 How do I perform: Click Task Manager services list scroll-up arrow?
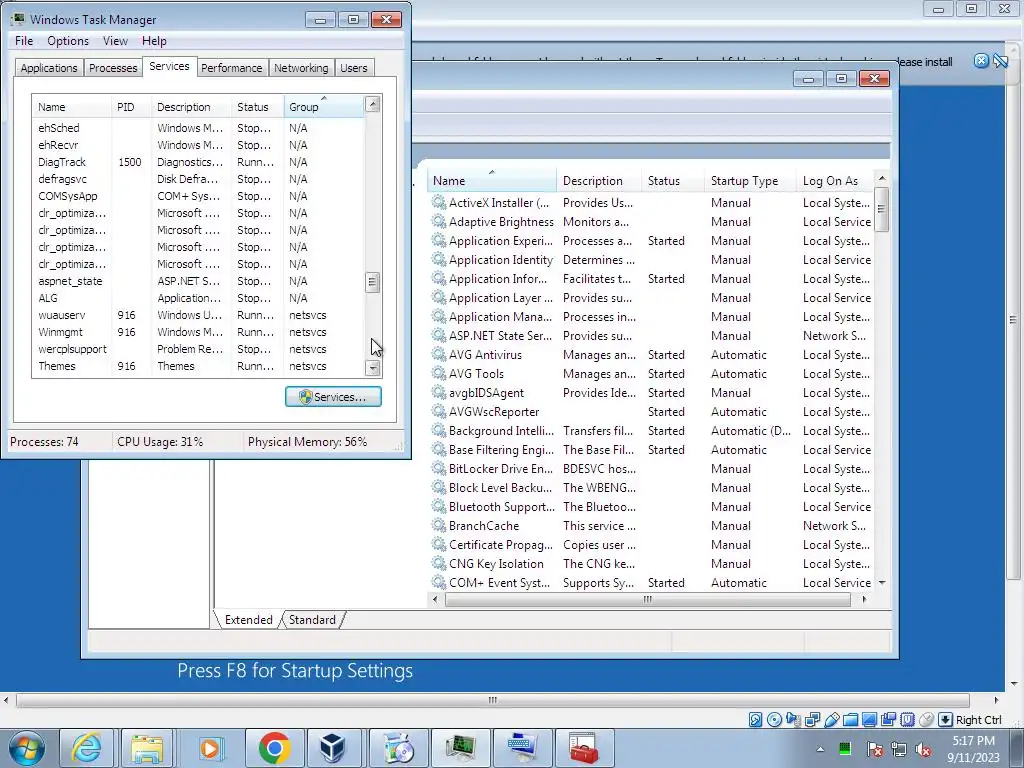tap(372, 104)
